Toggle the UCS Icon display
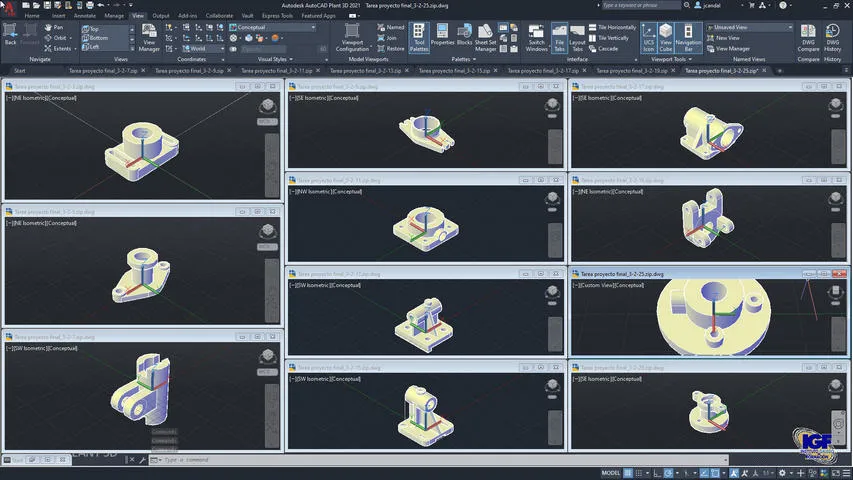The width and height of the screenshot is (853, 480). (648, 38)
